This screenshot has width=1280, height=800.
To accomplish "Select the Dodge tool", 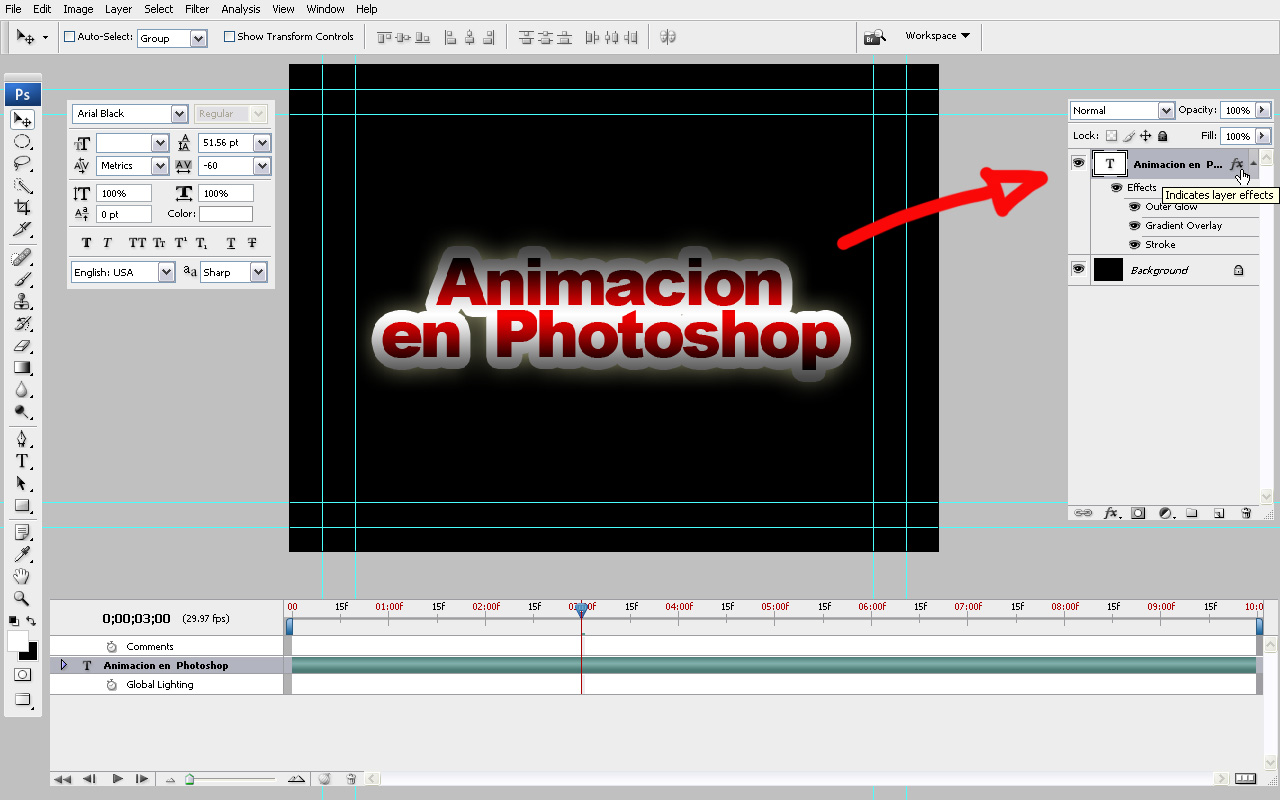I will click(x=22, y=412).
